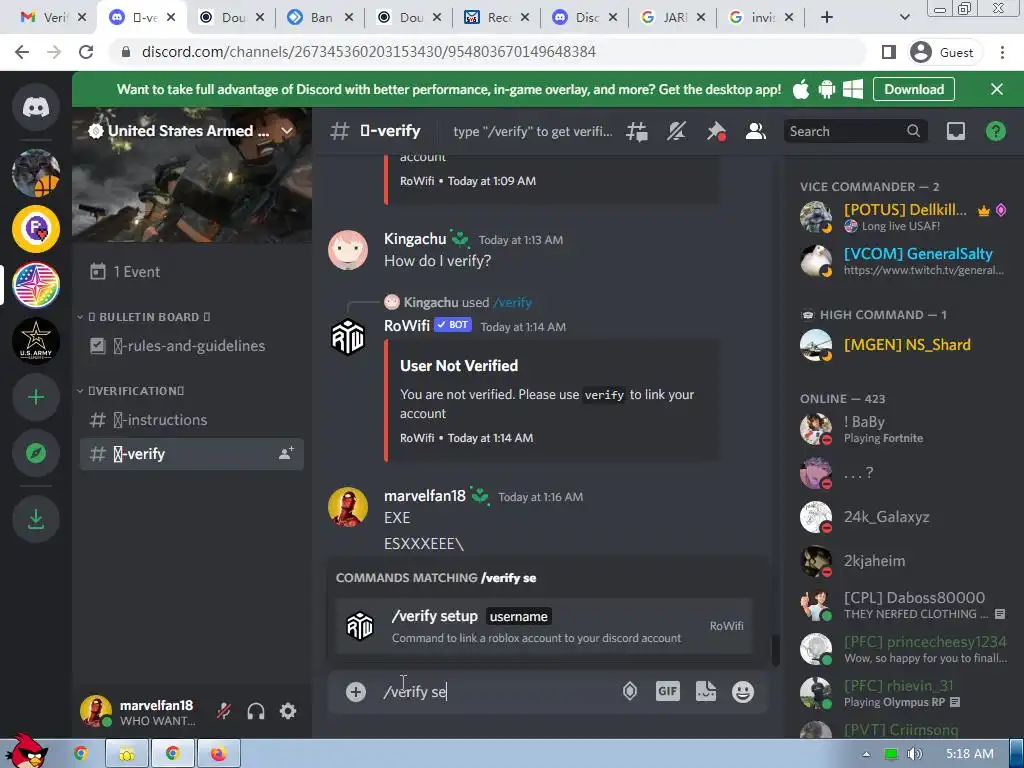Viewport: 1024px width, 768px height.
Task: Click Download desktop app button
Action: click(x=914, y=89)
